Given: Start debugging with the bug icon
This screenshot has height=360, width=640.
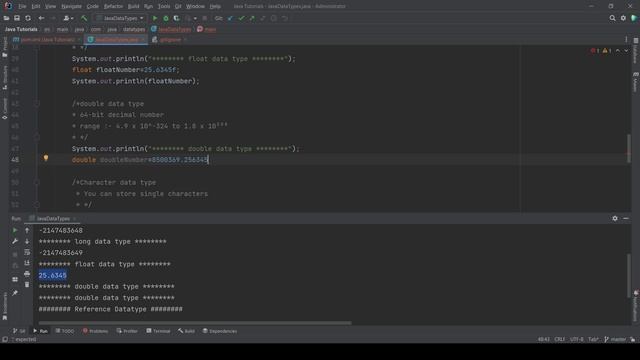Looking at the screenshot, I should 166,18.
